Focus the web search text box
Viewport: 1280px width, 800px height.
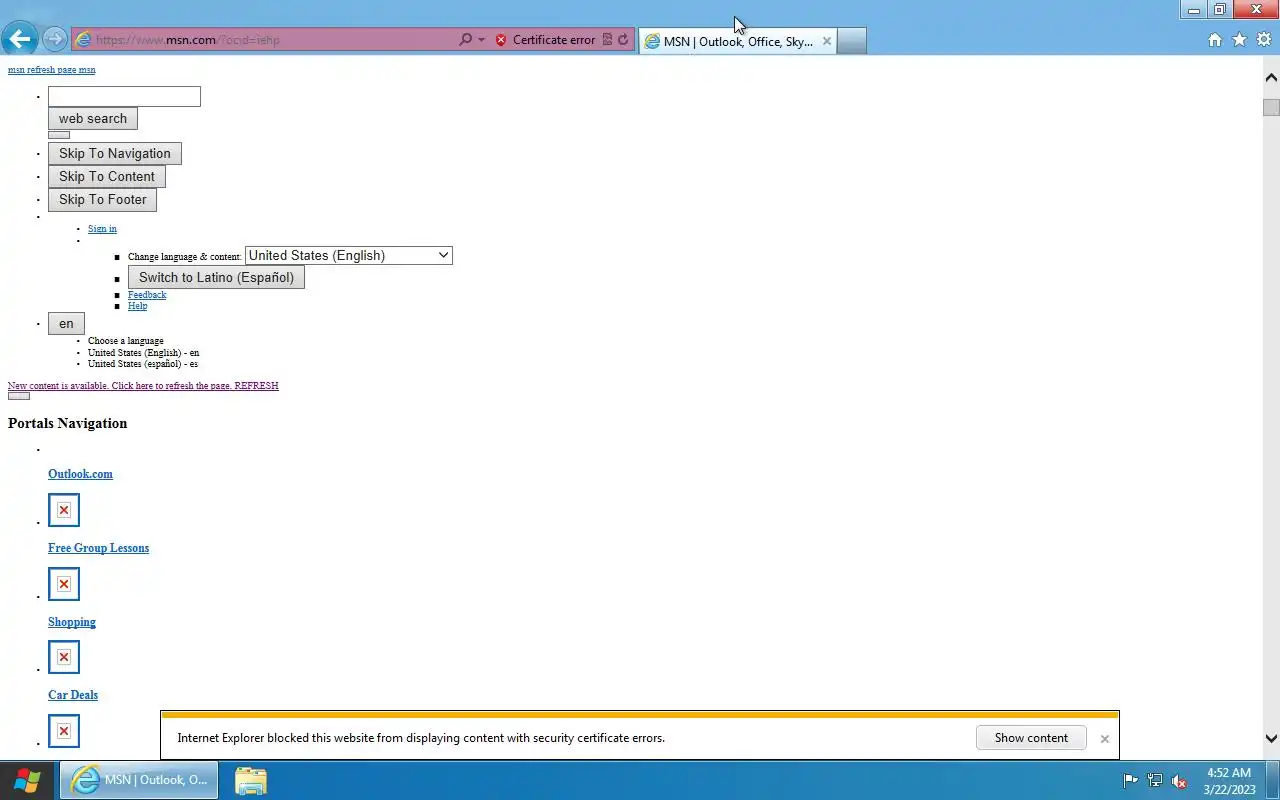point(124,96)
